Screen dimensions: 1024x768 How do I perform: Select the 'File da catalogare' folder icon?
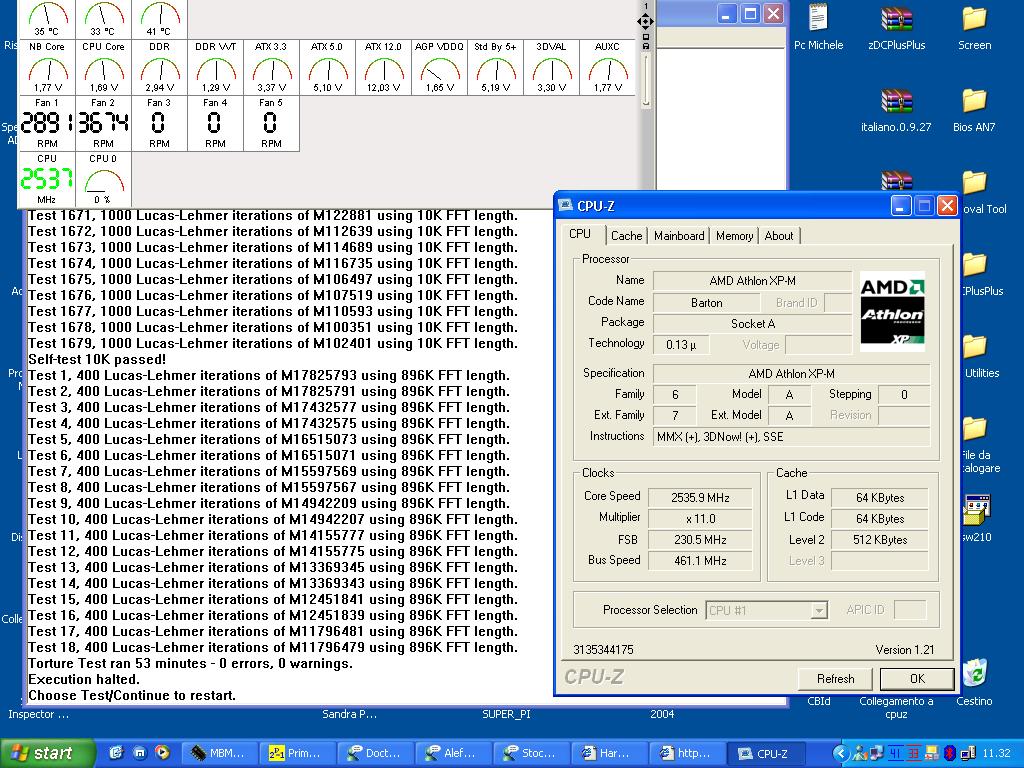point(974,429)
